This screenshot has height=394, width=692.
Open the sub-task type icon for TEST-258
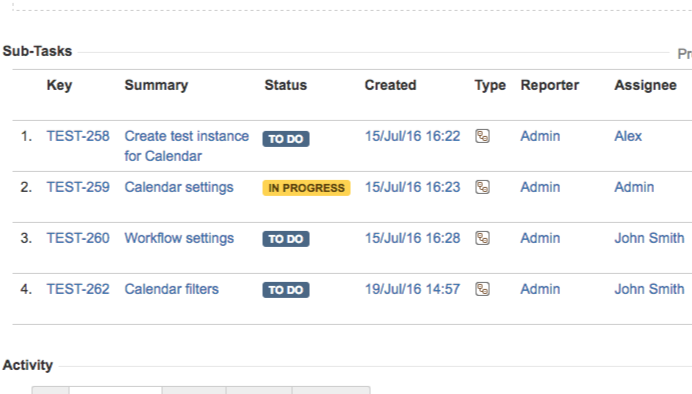pos(482,136)
